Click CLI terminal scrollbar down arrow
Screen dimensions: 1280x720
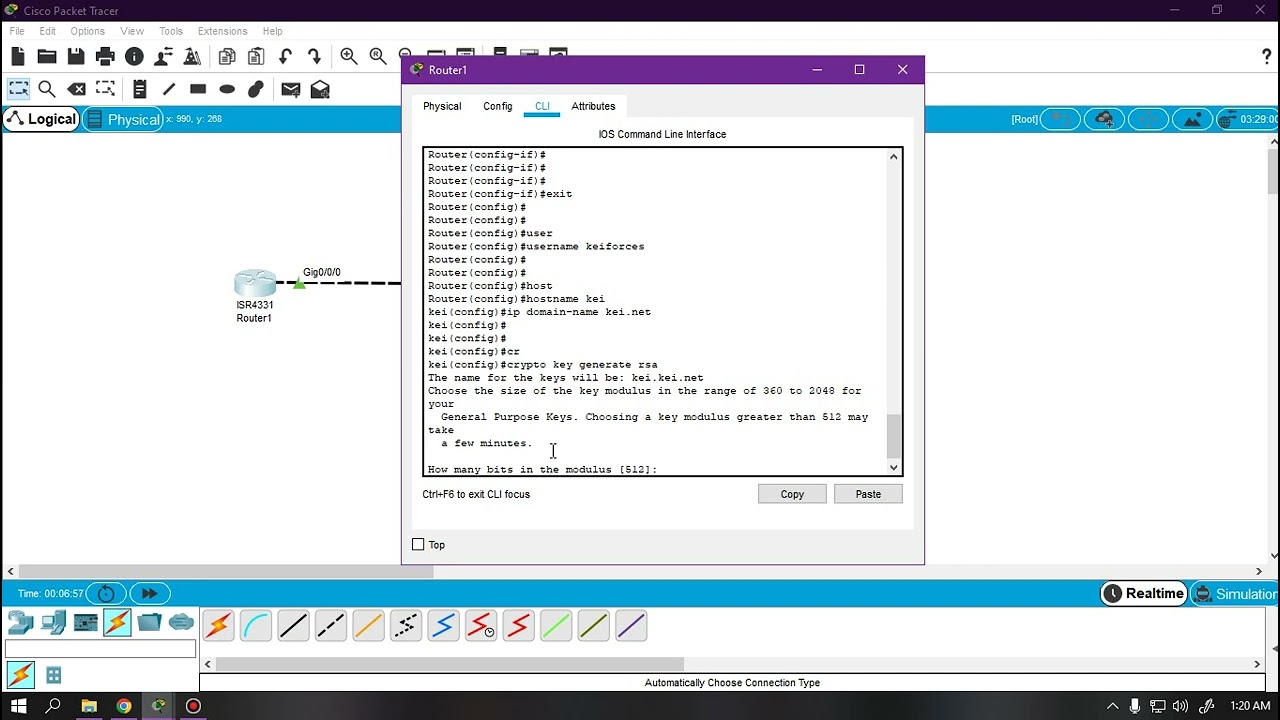(894, 467)
